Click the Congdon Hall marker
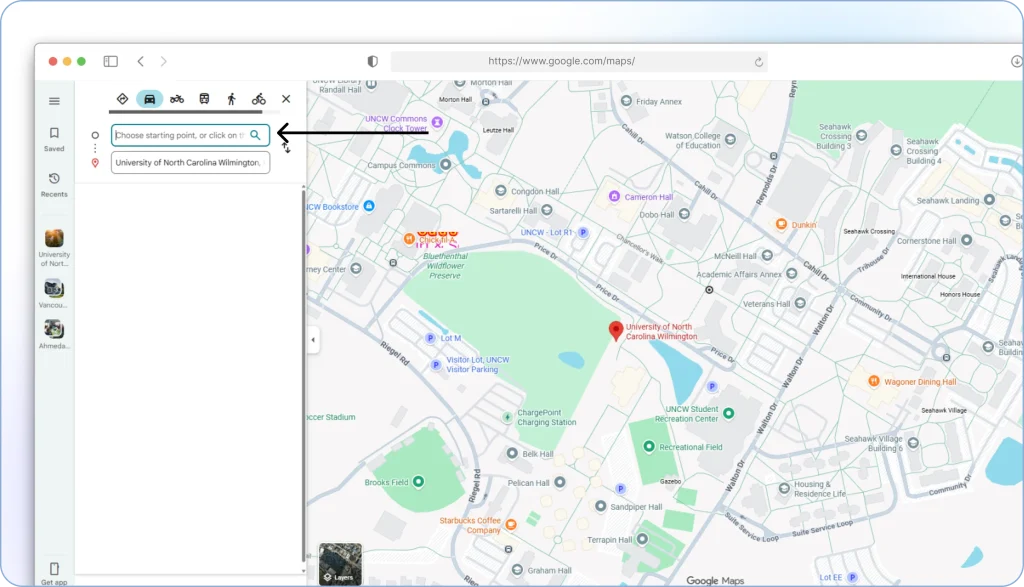Image resolution: width=1024 pixels, height=587 pixels. pos(500,191)
